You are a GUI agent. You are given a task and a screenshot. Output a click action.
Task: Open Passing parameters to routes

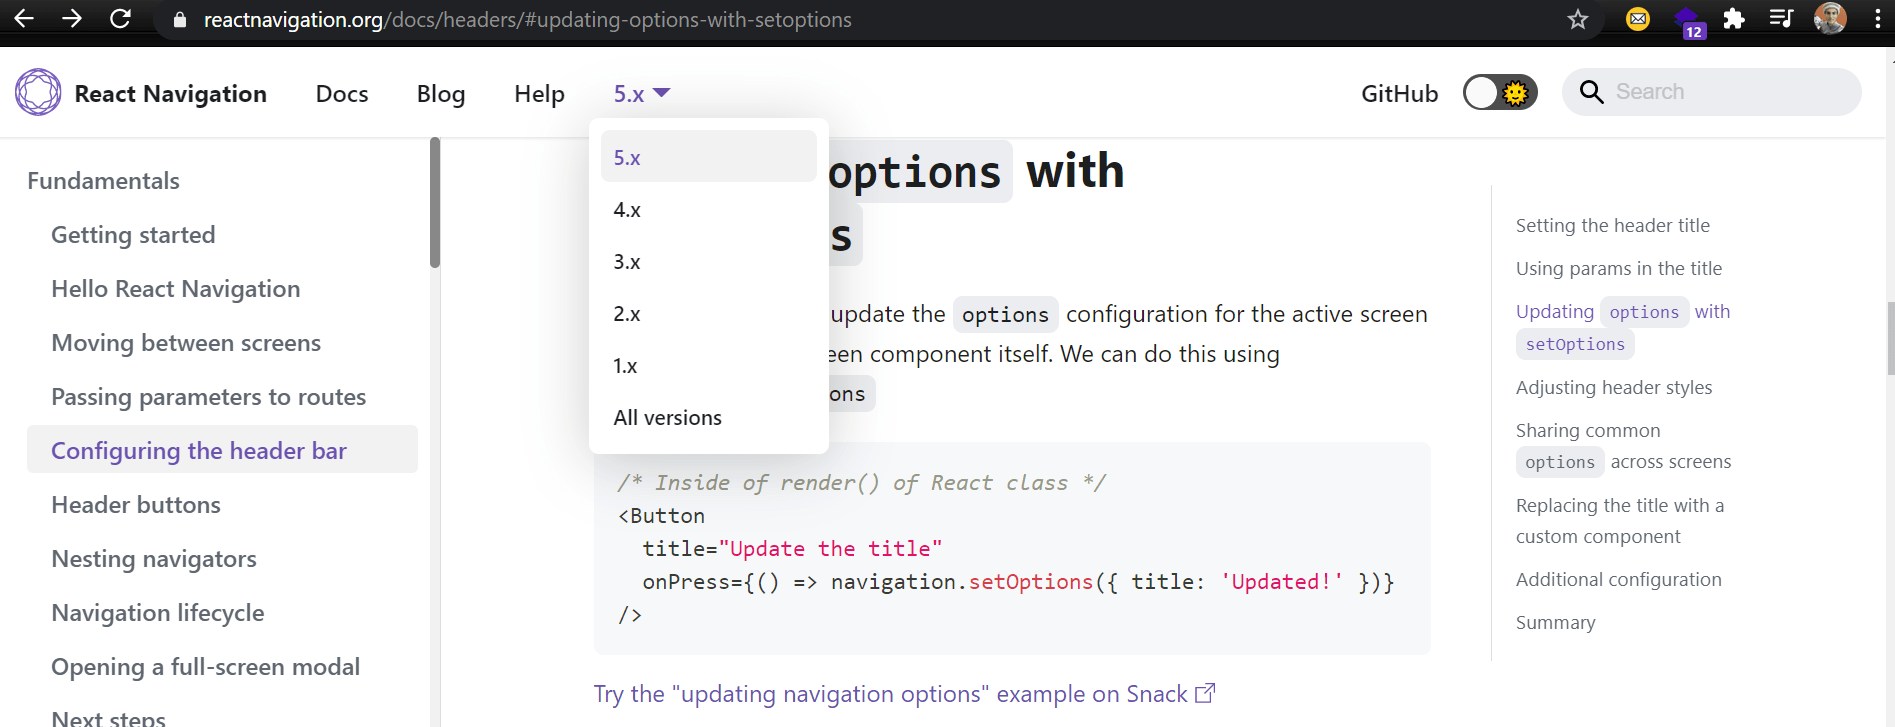pos(209,397)
